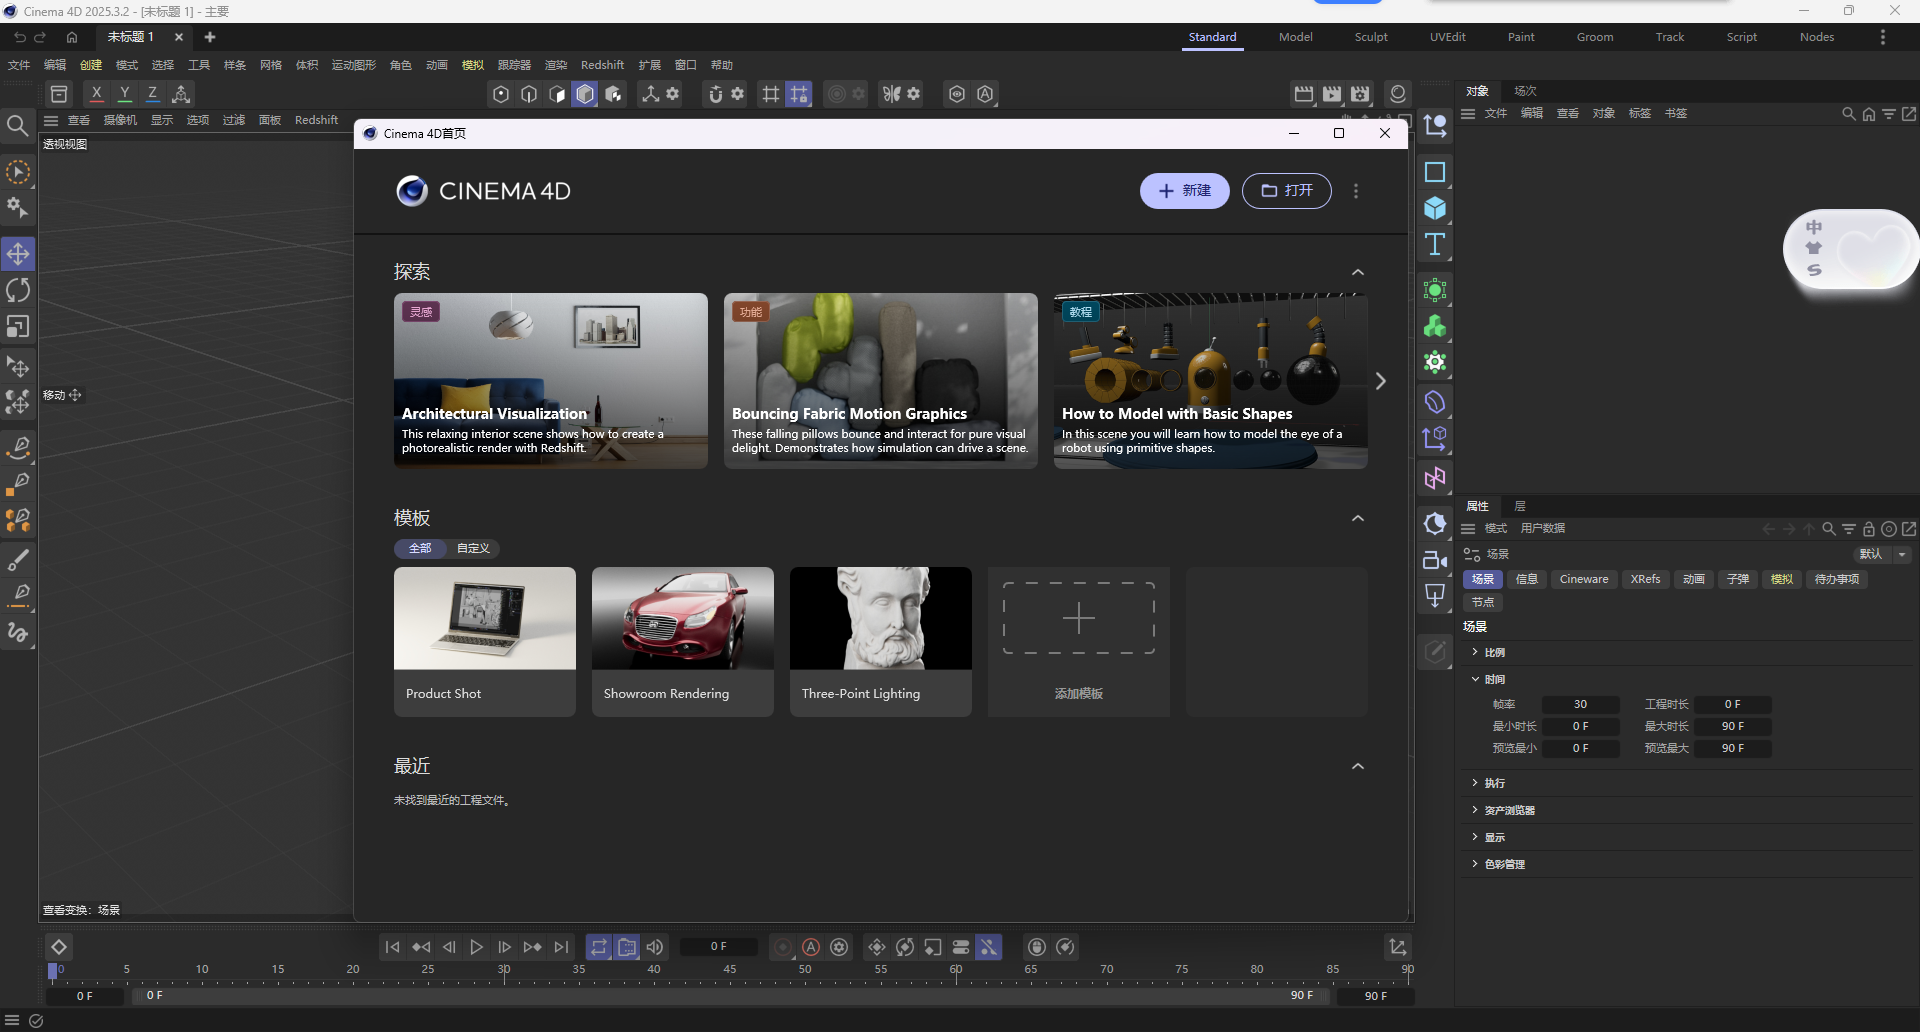
Task: Open the 渲染 menu
Action: click(556, 65)
